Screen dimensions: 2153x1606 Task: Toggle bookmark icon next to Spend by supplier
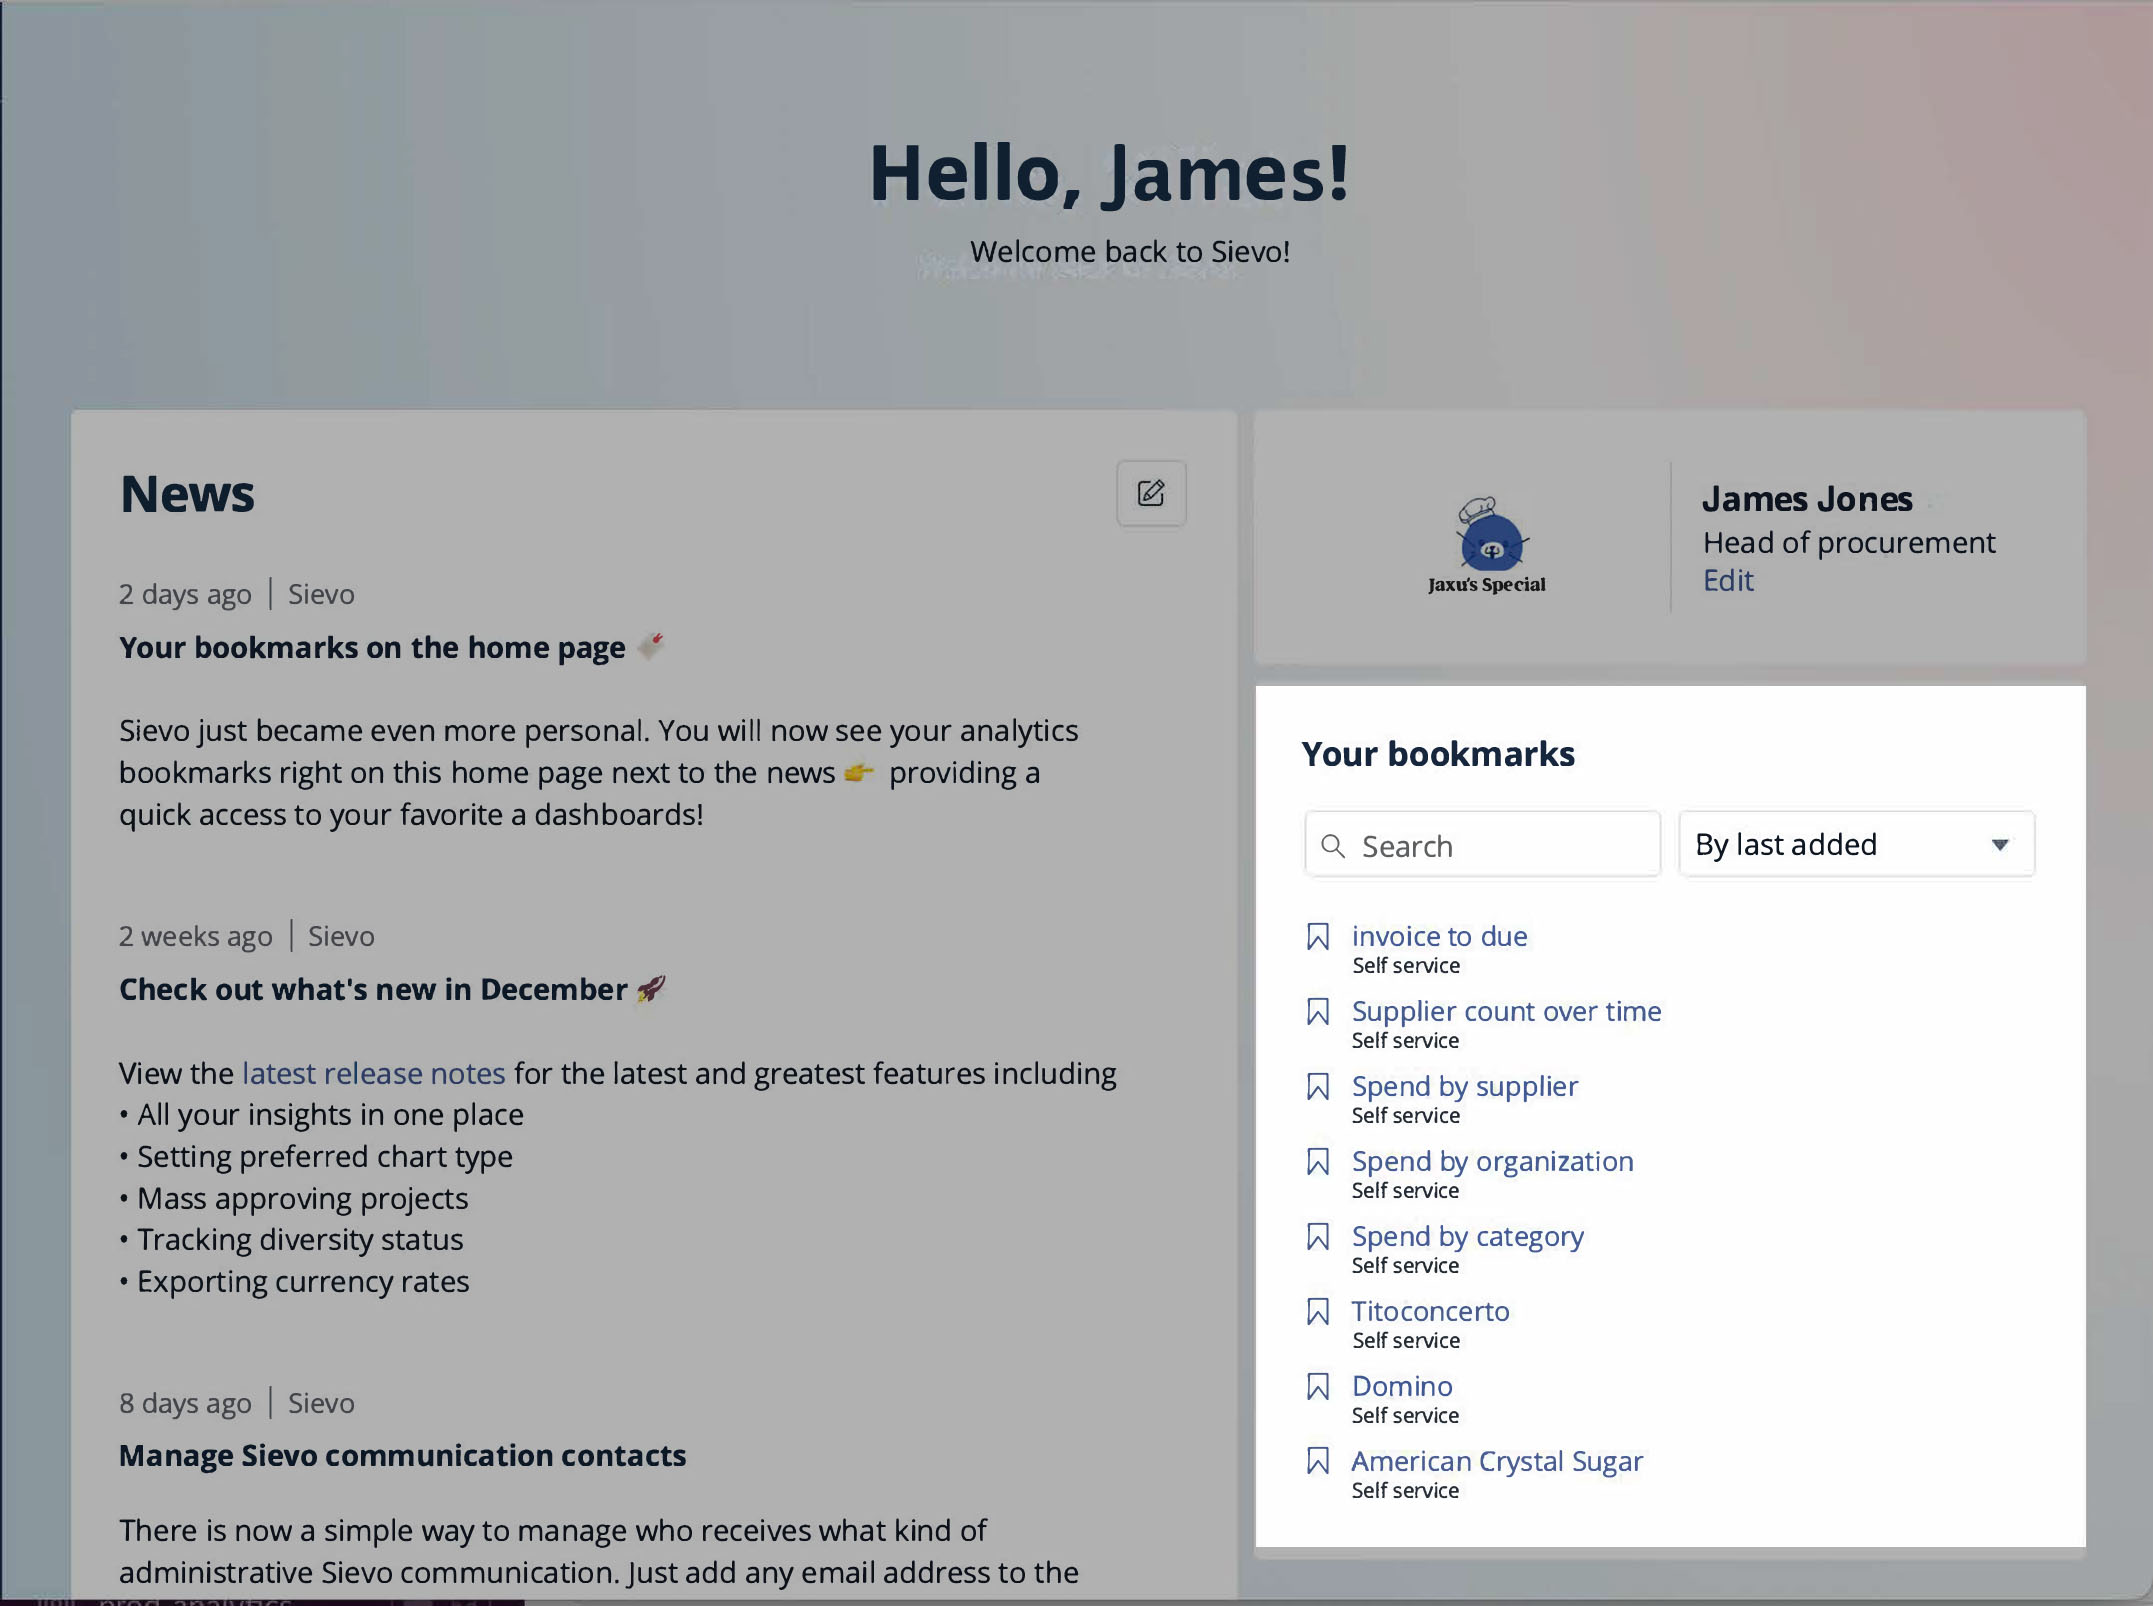[1318, 1087]
